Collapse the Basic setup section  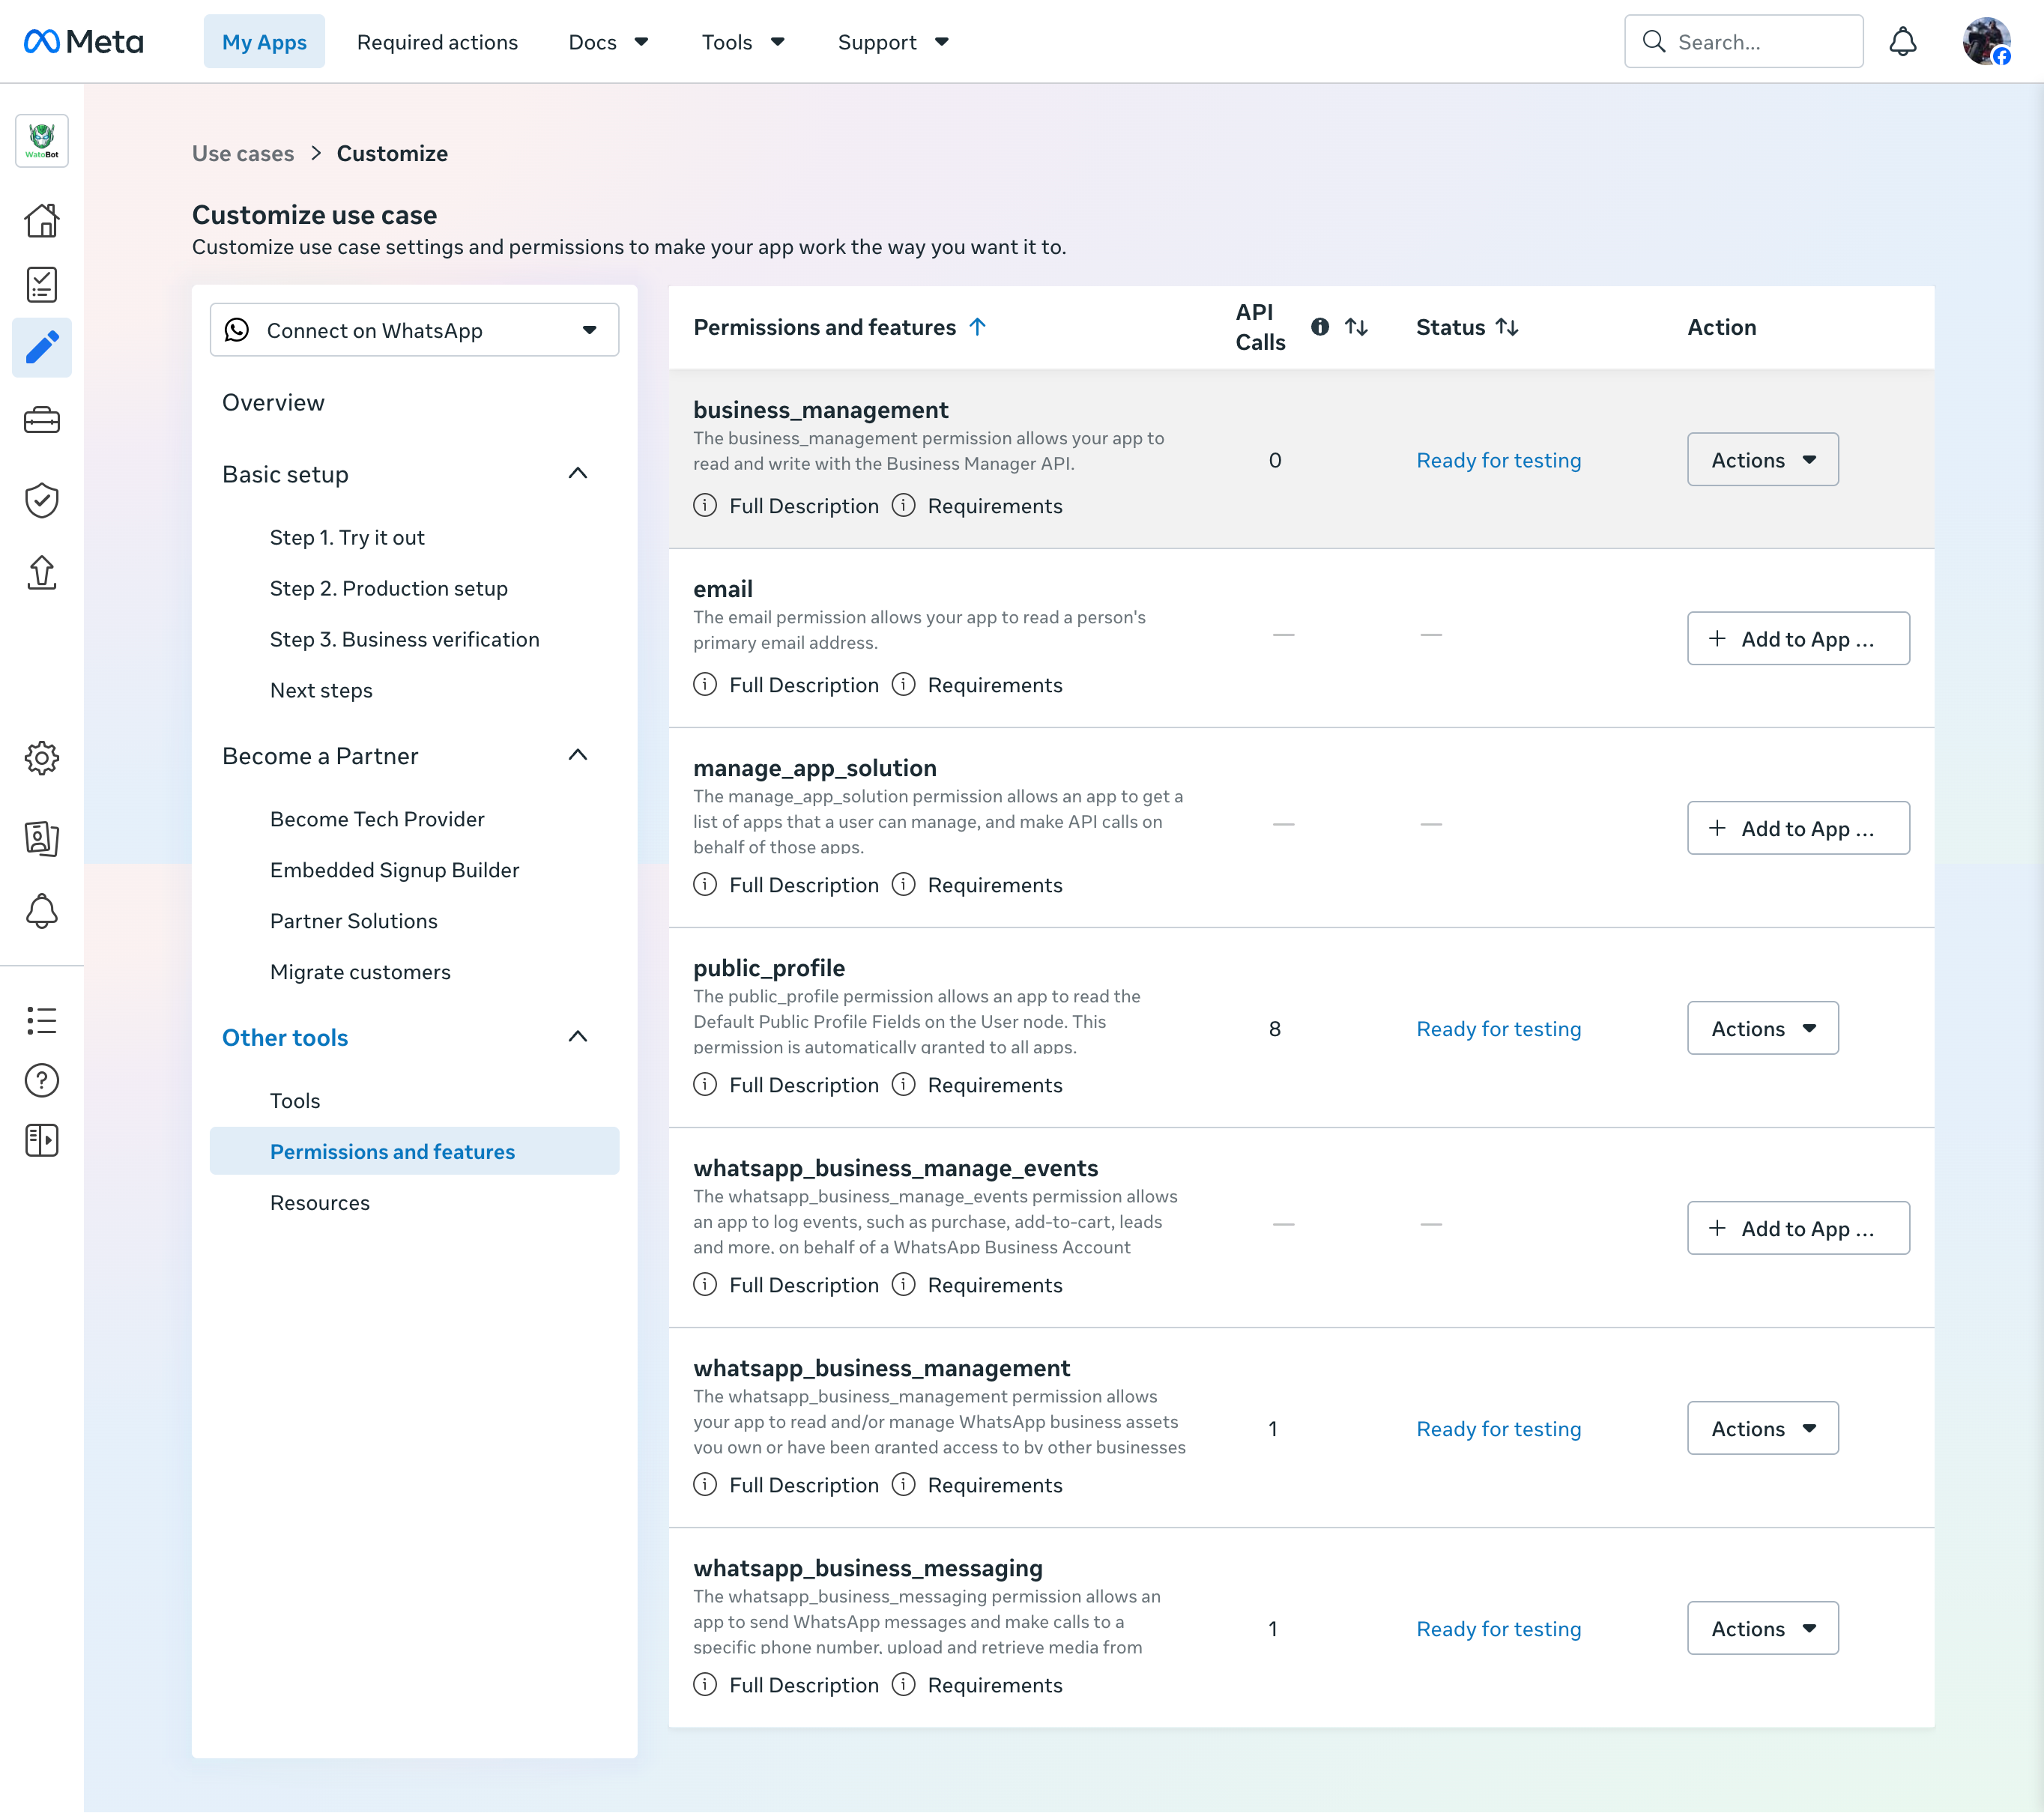coord(578,474)
